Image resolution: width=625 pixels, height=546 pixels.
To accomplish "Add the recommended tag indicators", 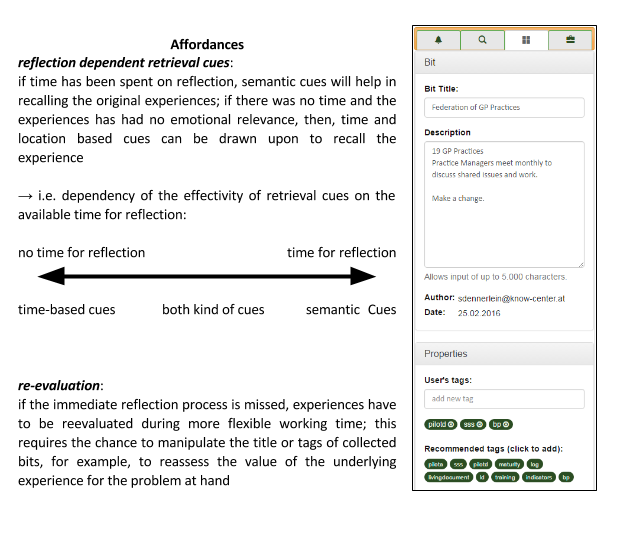I will tap(539, 477).
